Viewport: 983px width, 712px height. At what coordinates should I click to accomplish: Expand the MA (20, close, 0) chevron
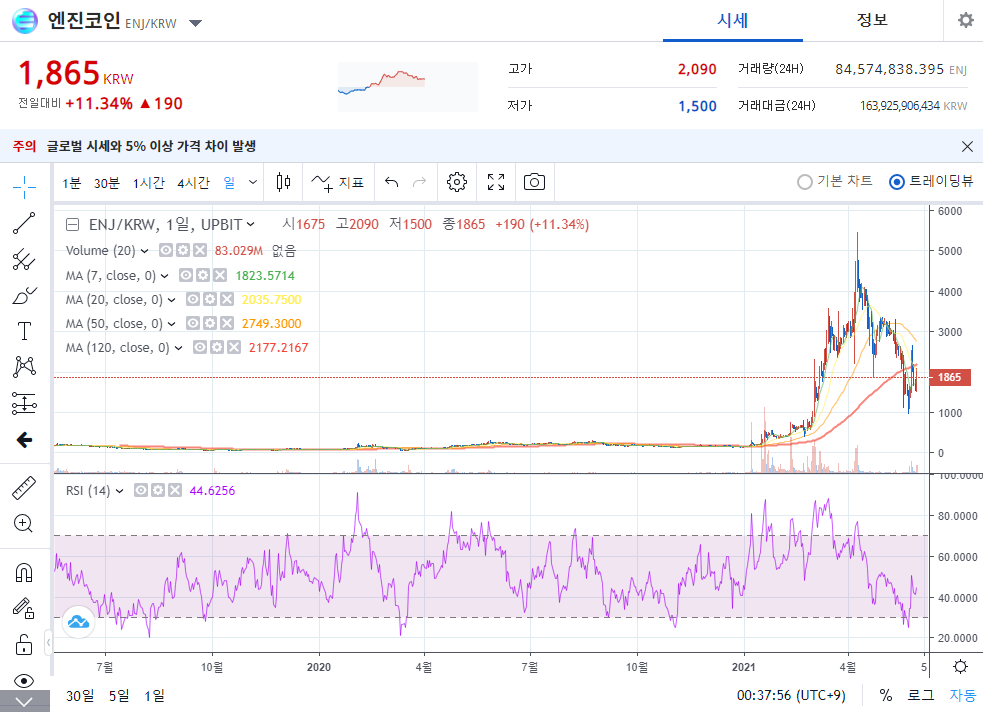click(171, 300)
